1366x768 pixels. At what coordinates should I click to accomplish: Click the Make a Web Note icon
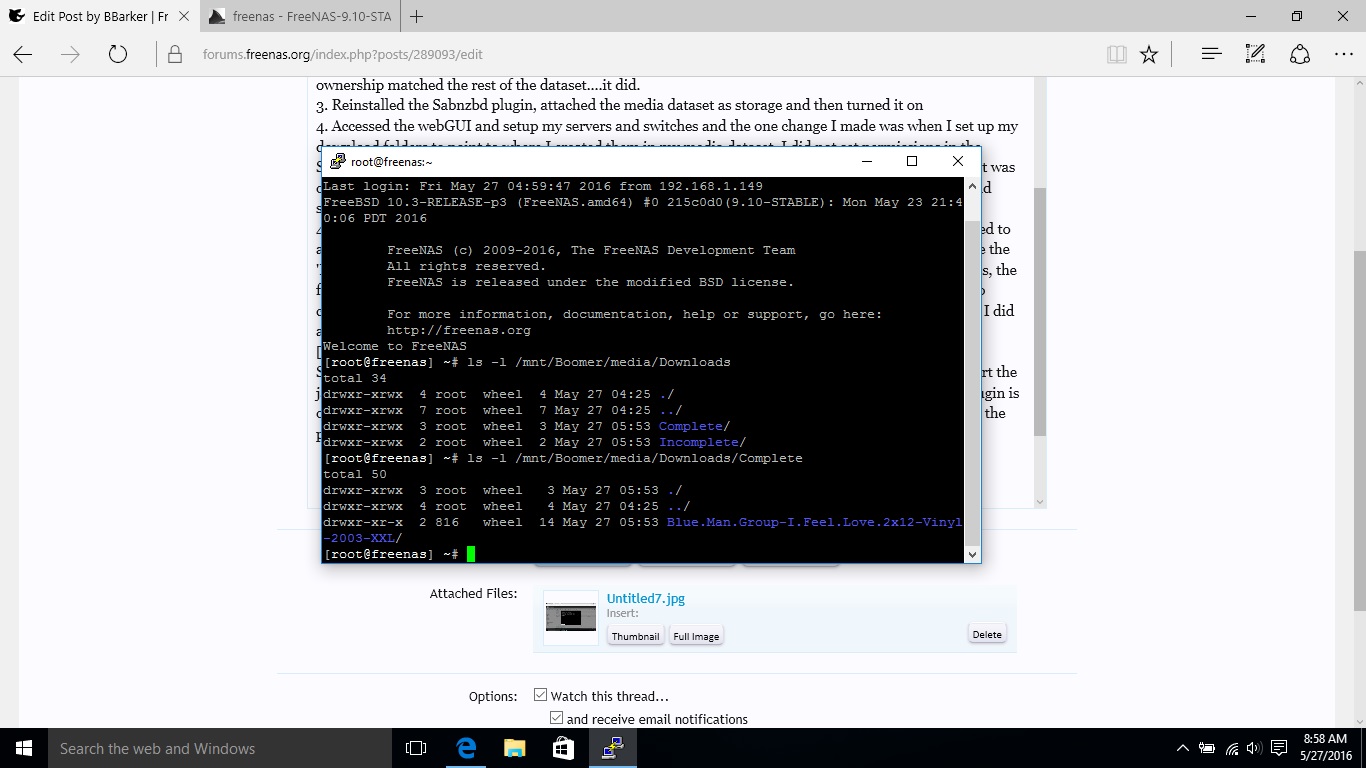(1255, 55)
